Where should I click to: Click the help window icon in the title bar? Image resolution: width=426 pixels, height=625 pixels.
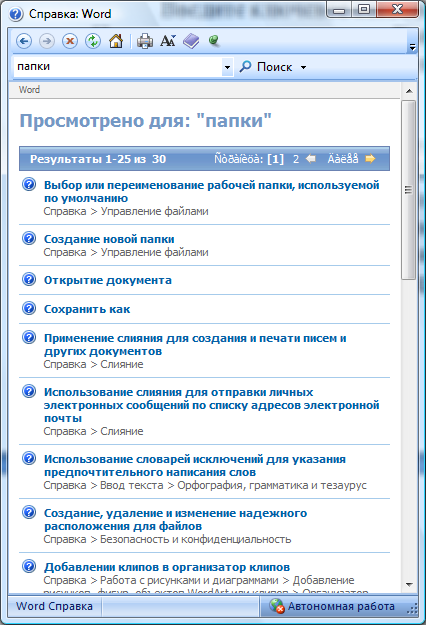click(x=16, y=14)
